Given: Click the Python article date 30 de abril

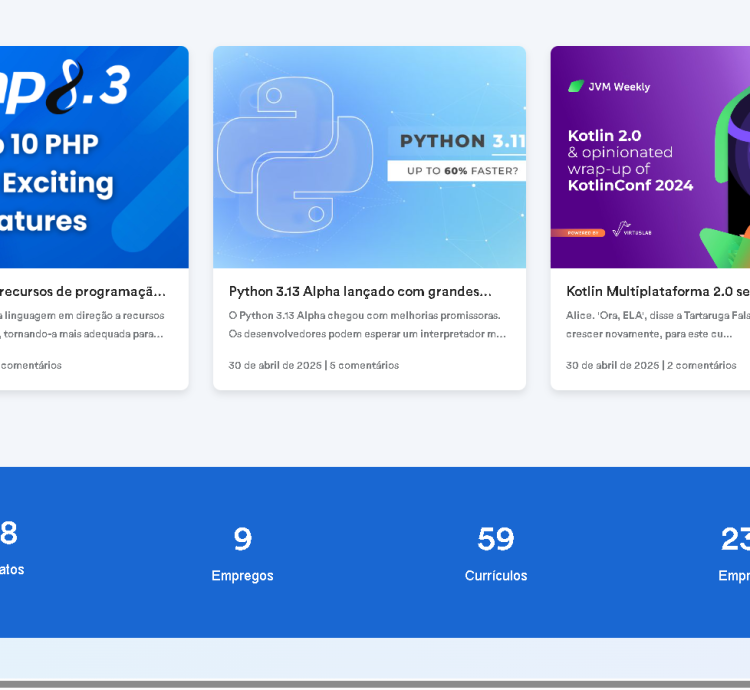Looking at the screenshot, I should [x=275, y=366].
